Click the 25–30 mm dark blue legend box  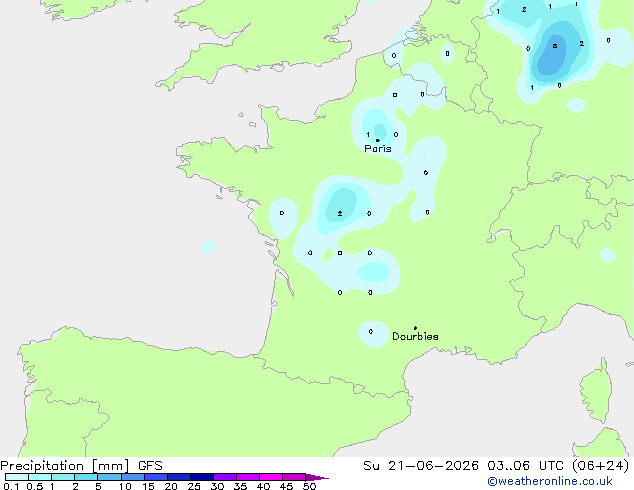click(201, 477)
